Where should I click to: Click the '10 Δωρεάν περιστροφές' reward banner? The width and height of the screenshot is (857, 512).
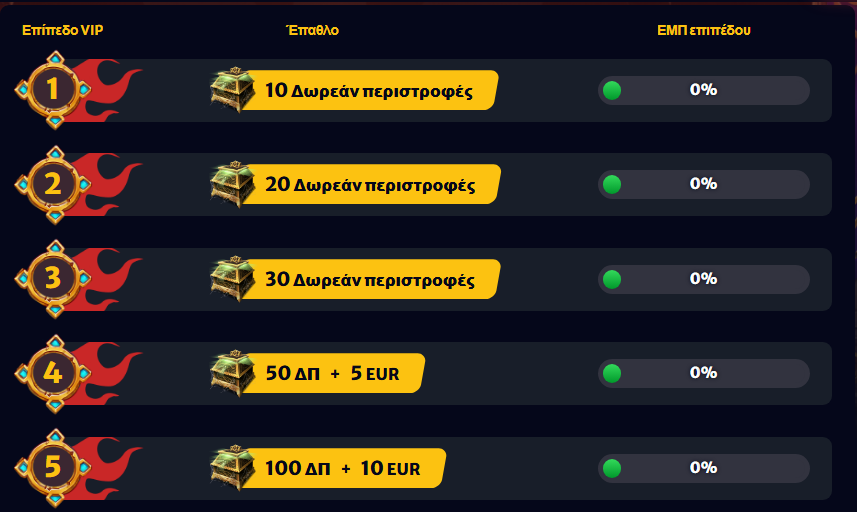point(368,90)
